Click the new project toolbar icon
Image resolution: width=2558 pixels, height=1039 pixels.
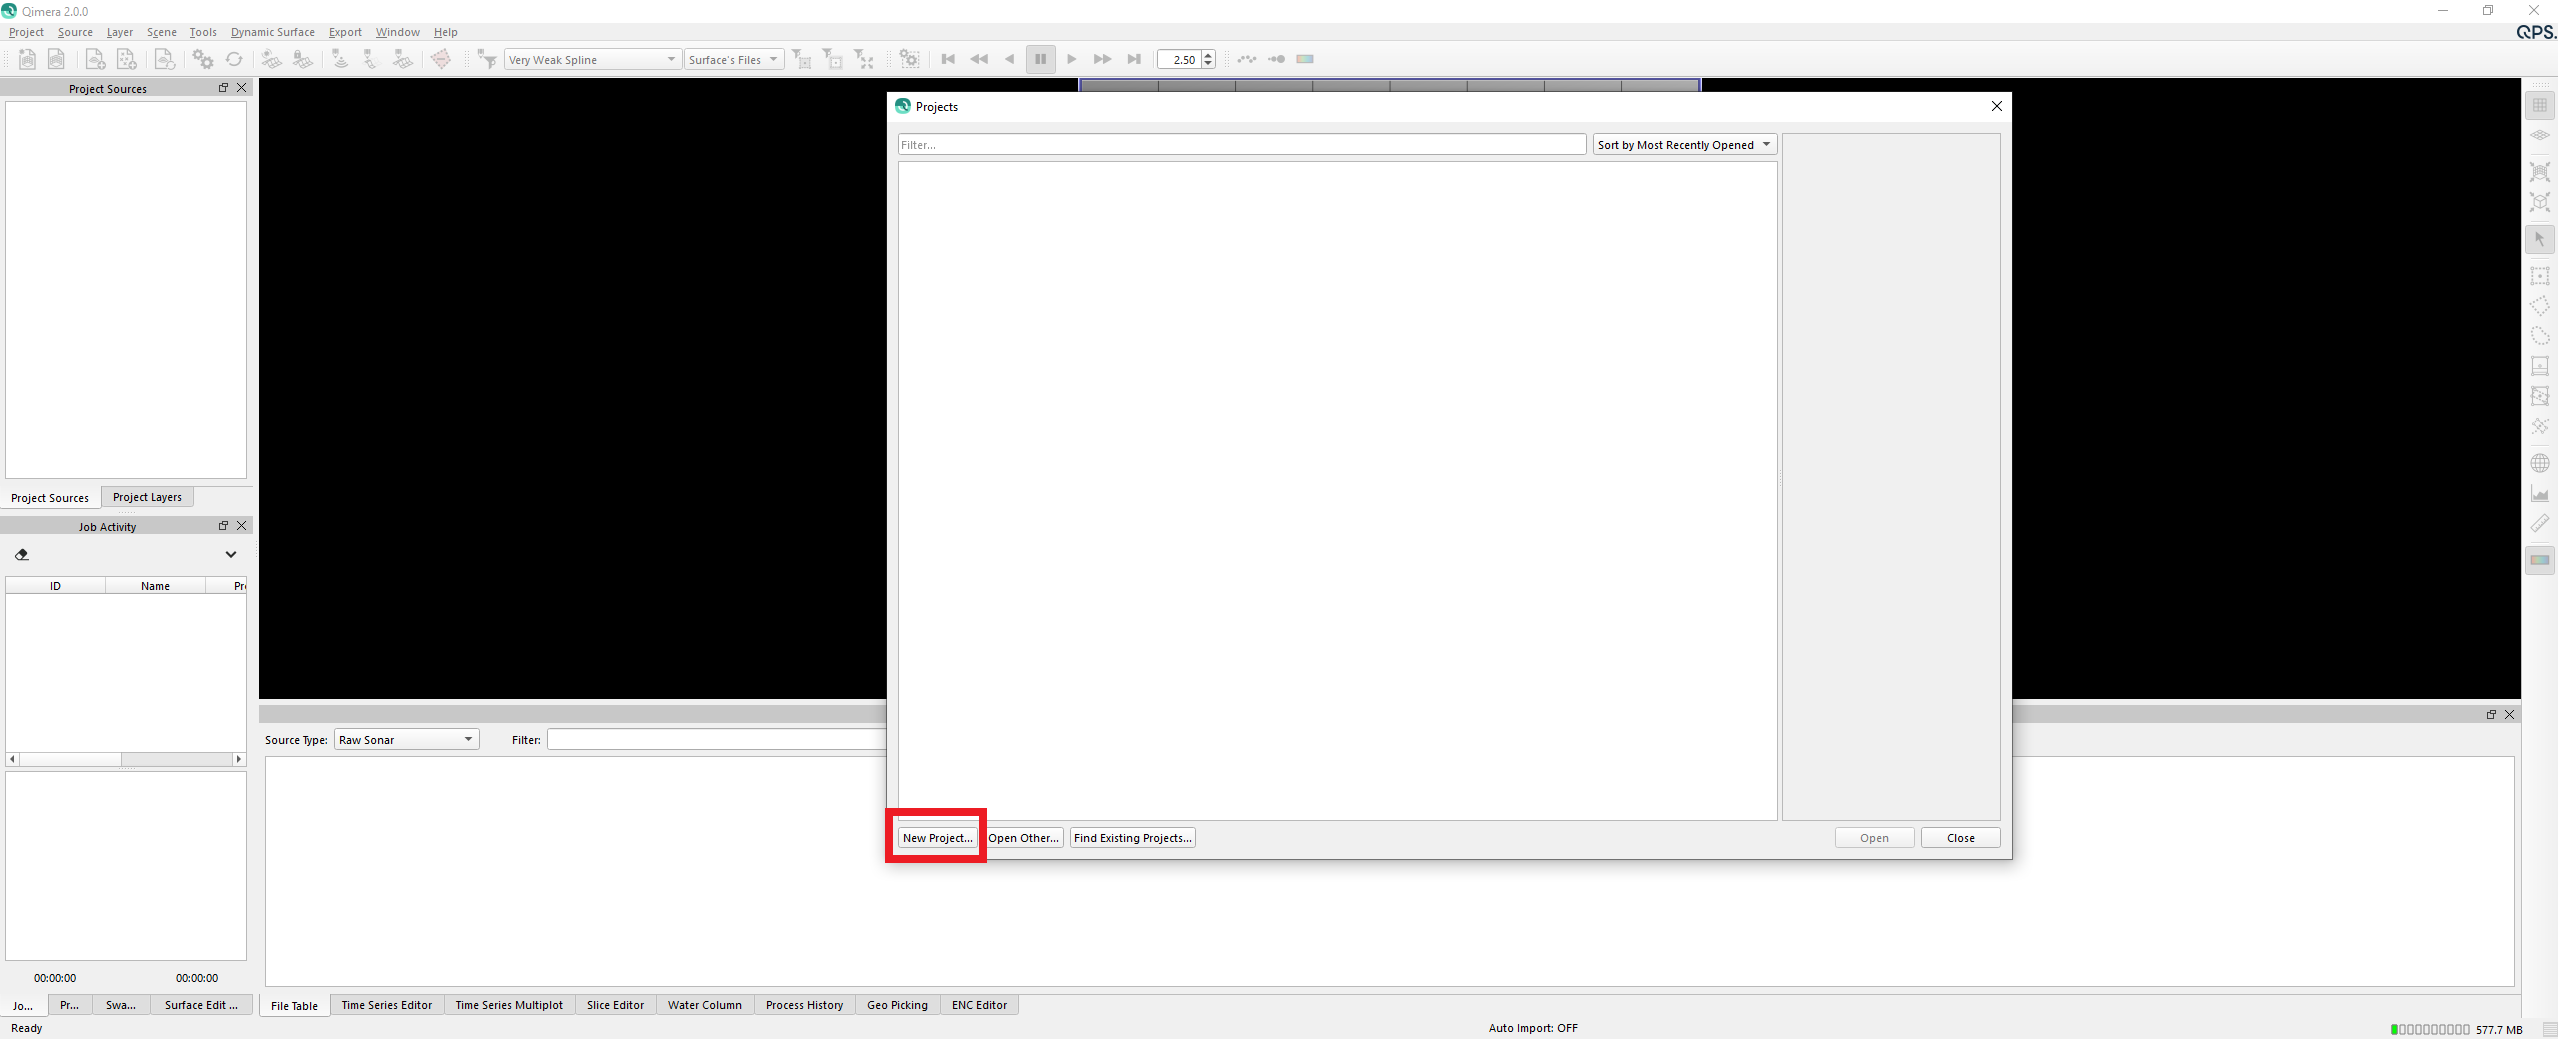tap(28, 59)
